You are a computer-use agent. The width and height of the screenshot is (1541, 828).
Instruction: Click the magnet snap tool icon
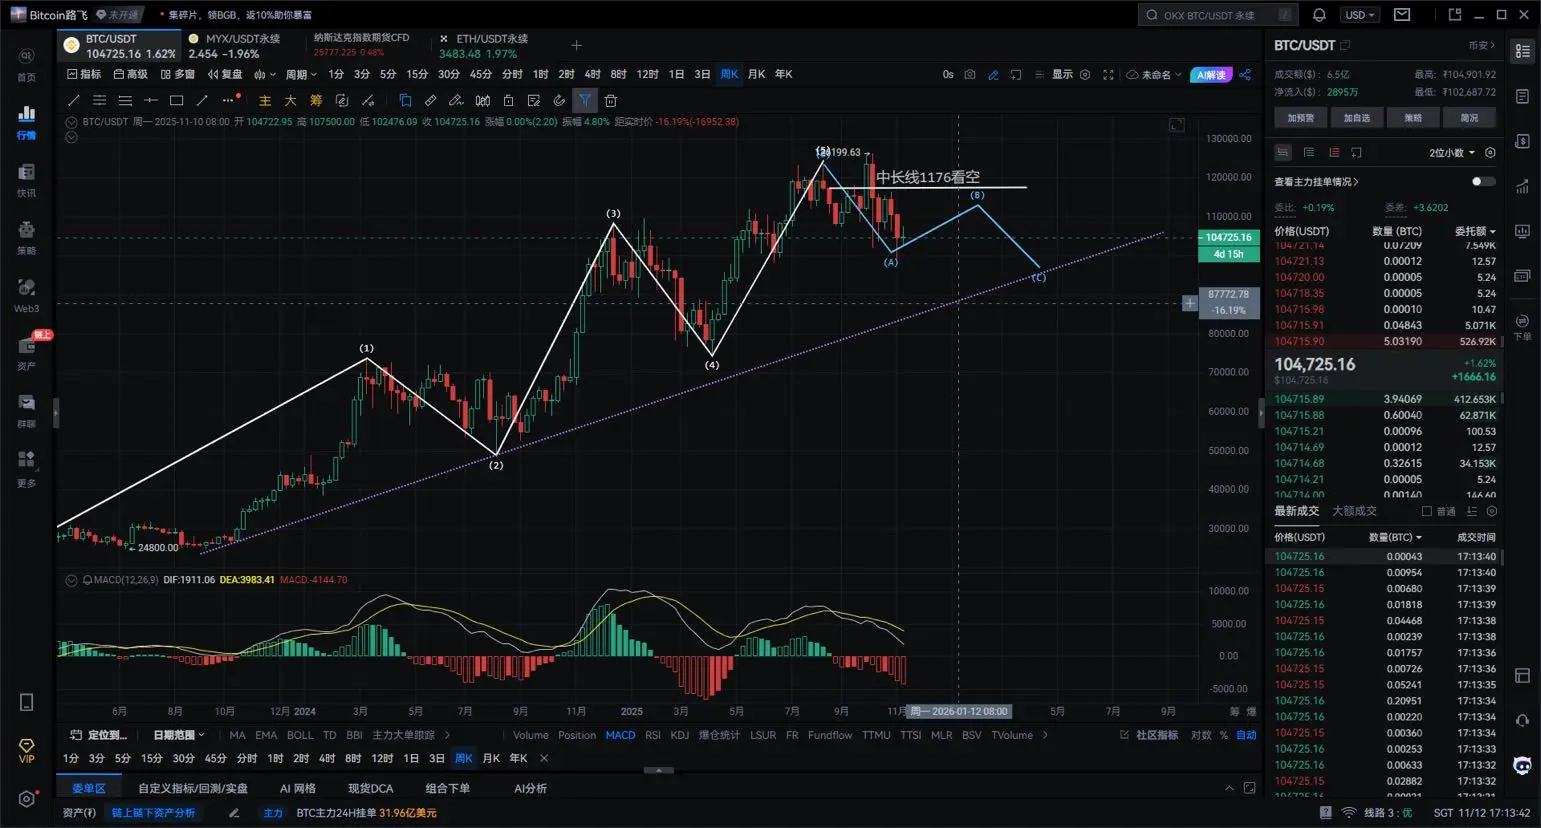pos(559,100)
